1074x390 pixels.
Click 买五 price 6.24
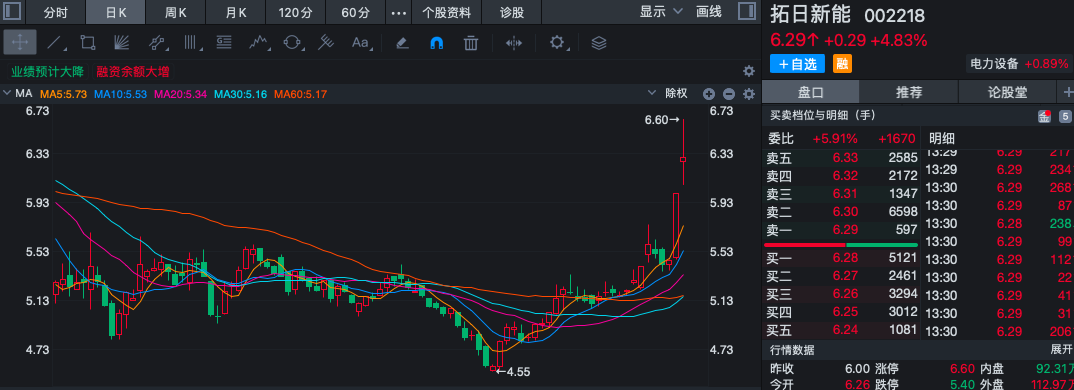coord(845,330)
